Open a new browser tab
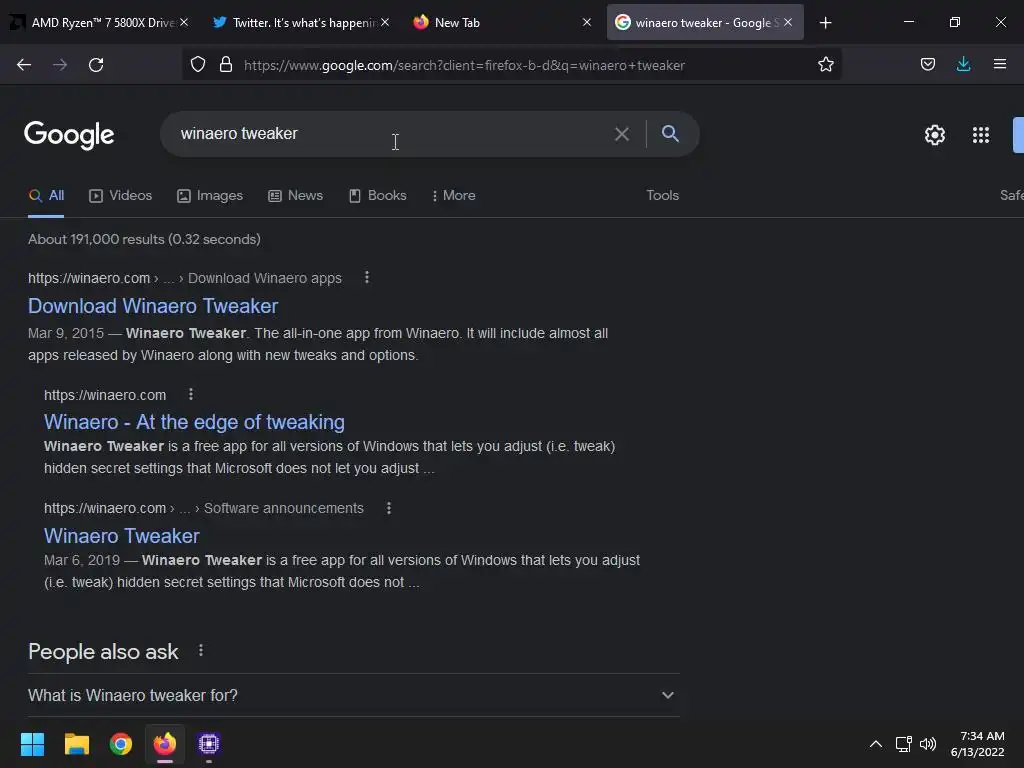1024x768 pixels. click(825, 23)
